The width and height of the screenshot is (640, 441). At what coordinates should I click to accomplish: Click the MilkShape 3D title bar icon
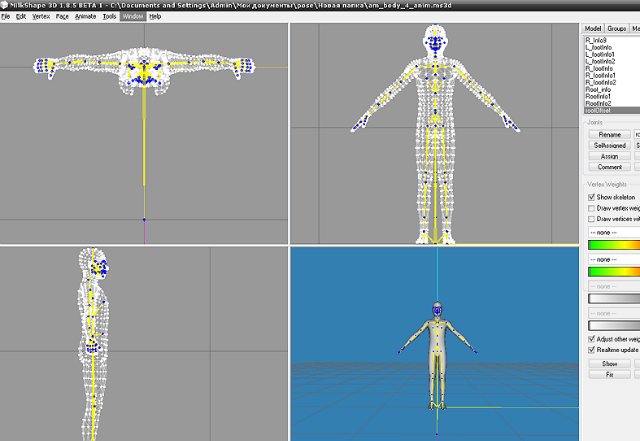[5, 5]
